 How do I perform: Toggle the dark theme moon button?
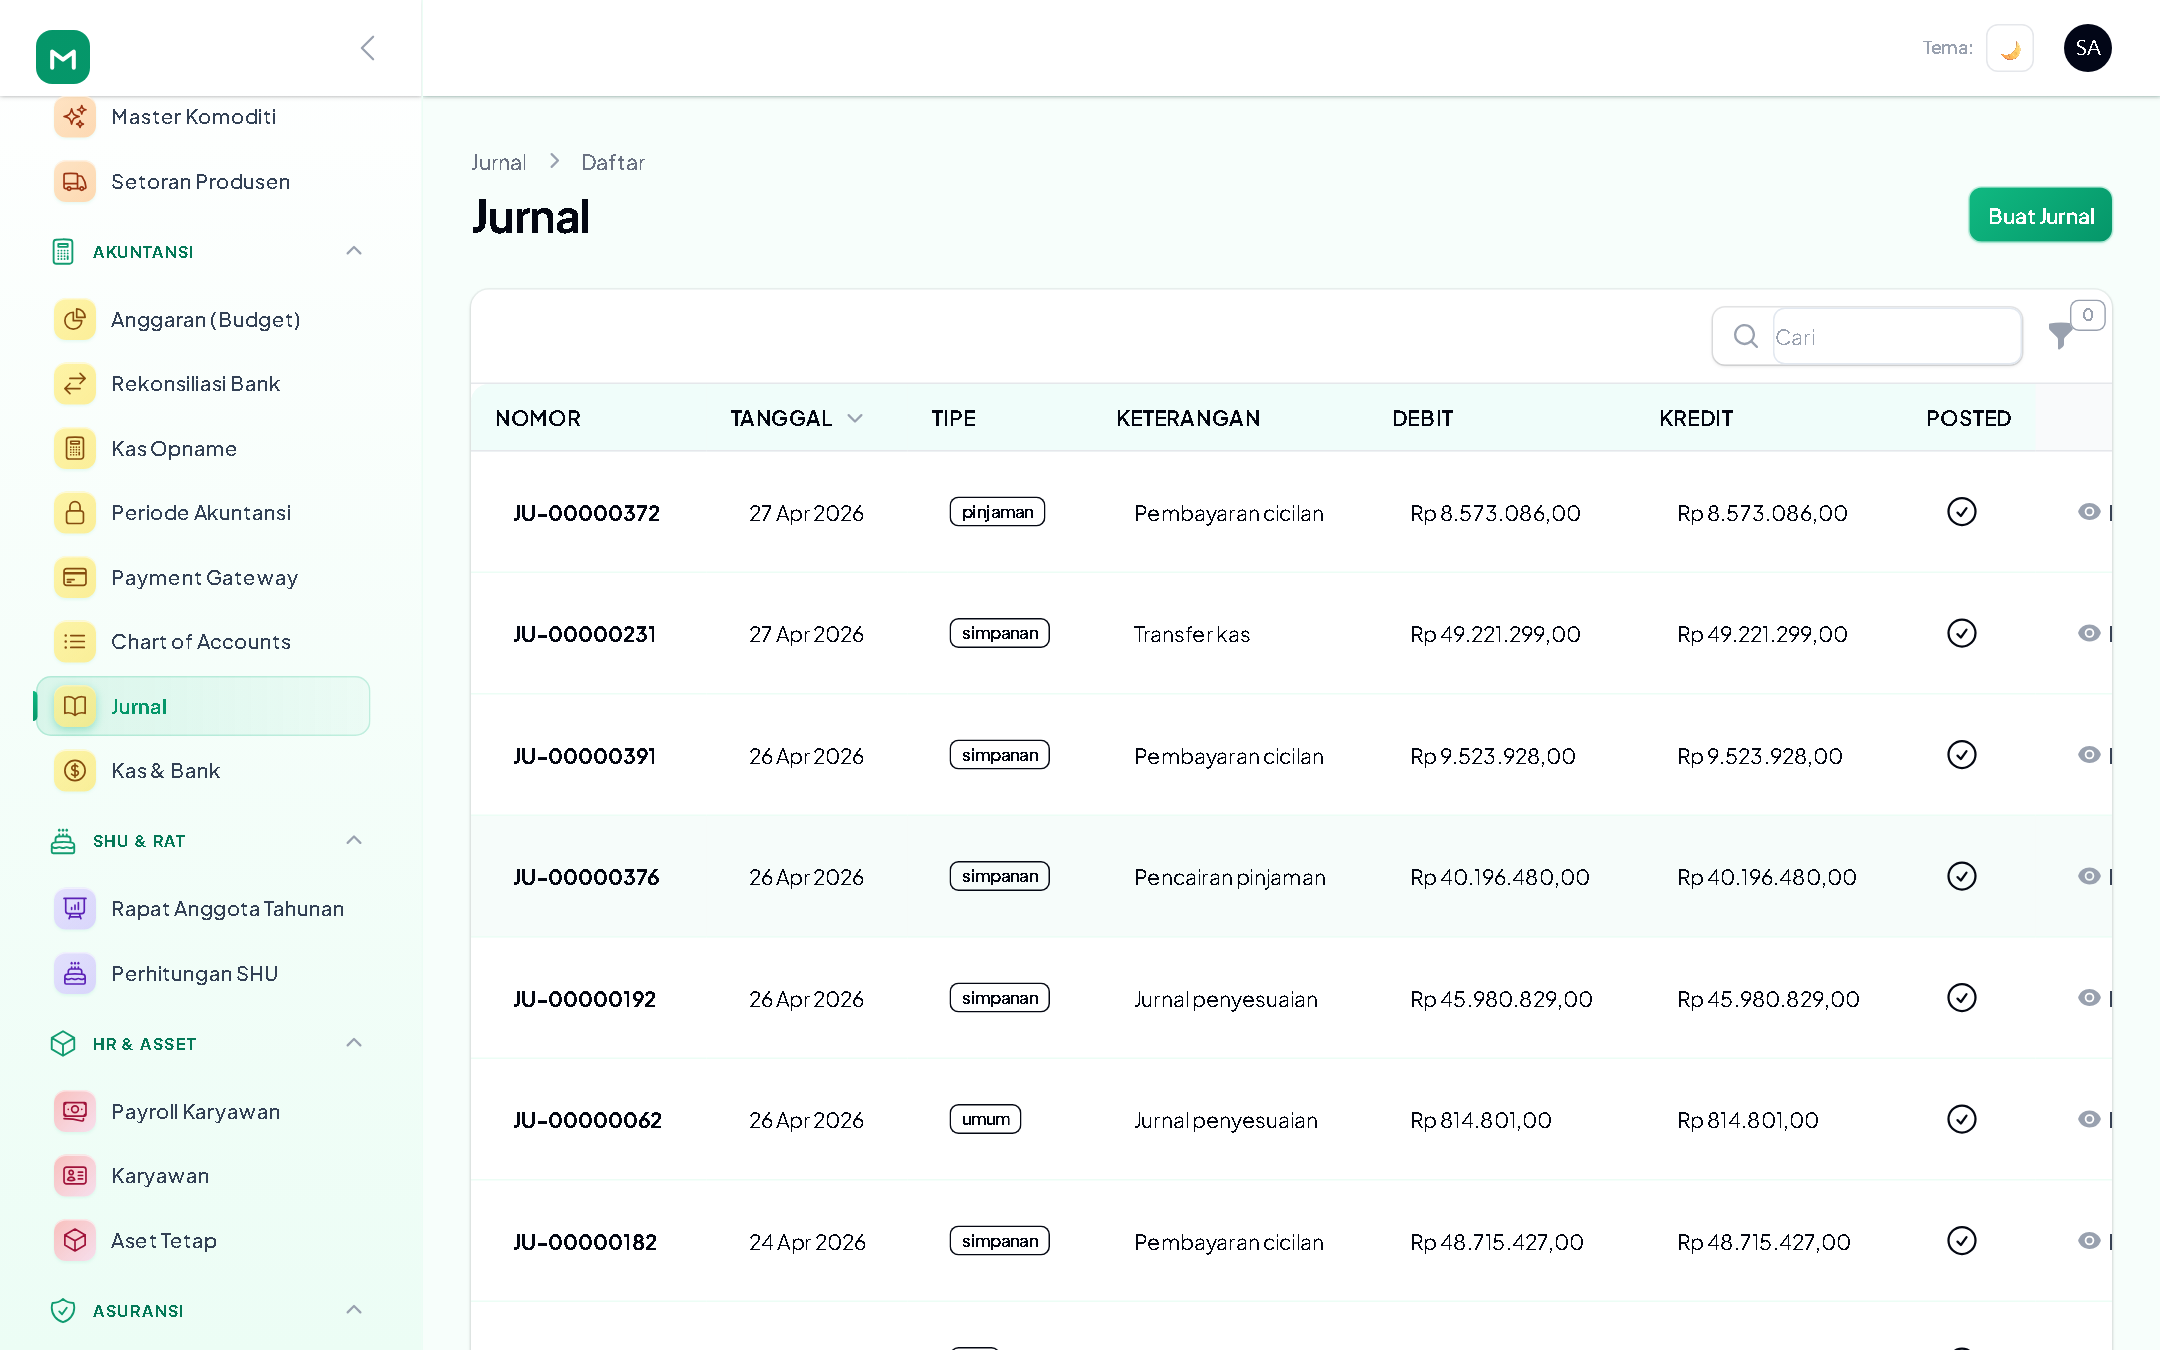coord(2010,48)
